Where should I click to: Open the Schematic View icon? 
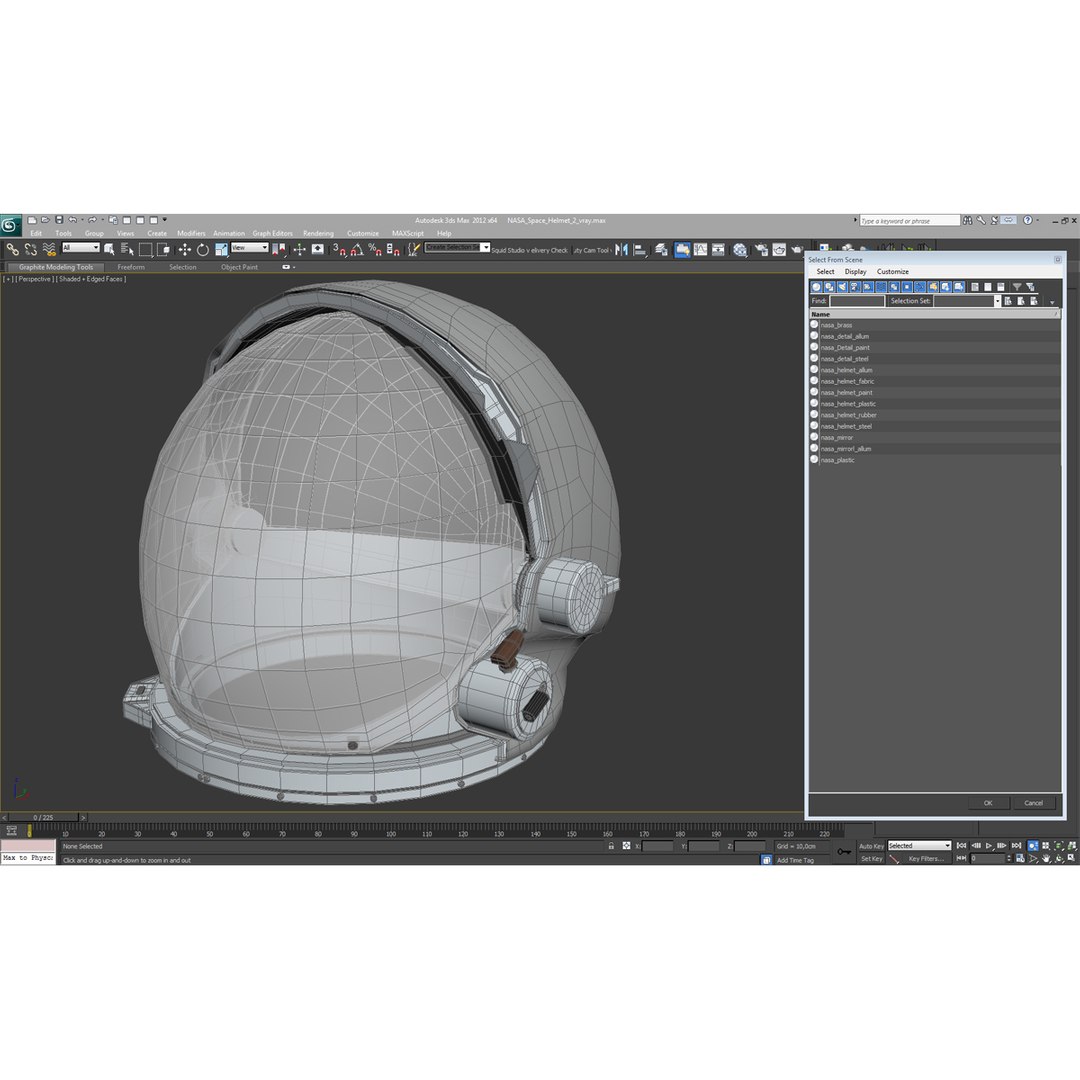[x=718, y=249]
